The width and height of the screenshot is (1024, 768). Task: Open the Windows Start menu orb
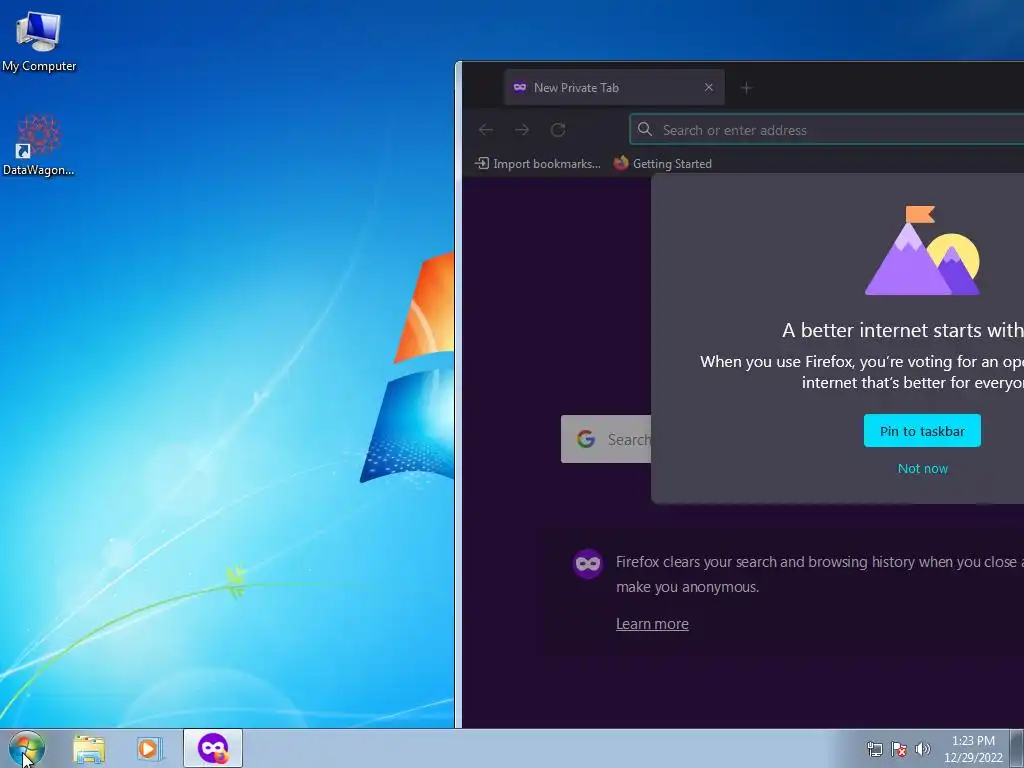(27, 748)
